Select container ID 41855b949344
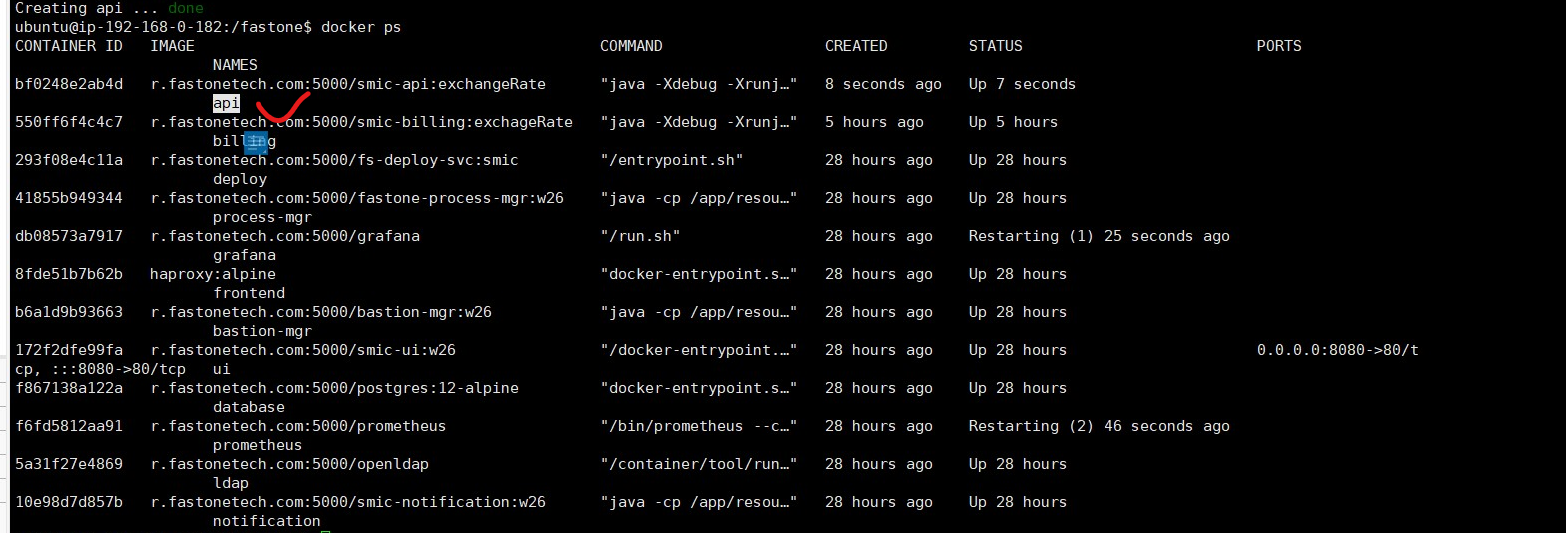The image size is (1566, 533). click(x=69, y=198)
